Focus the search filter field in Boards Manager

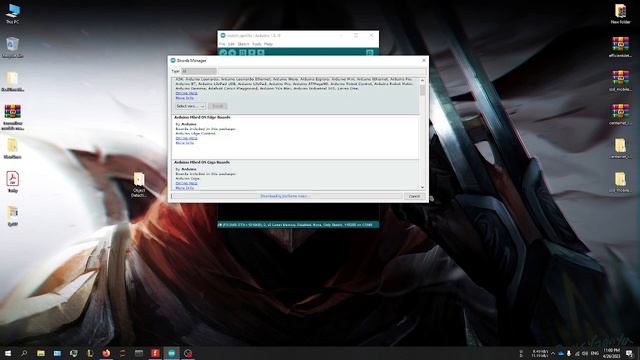tap(322, 71)
